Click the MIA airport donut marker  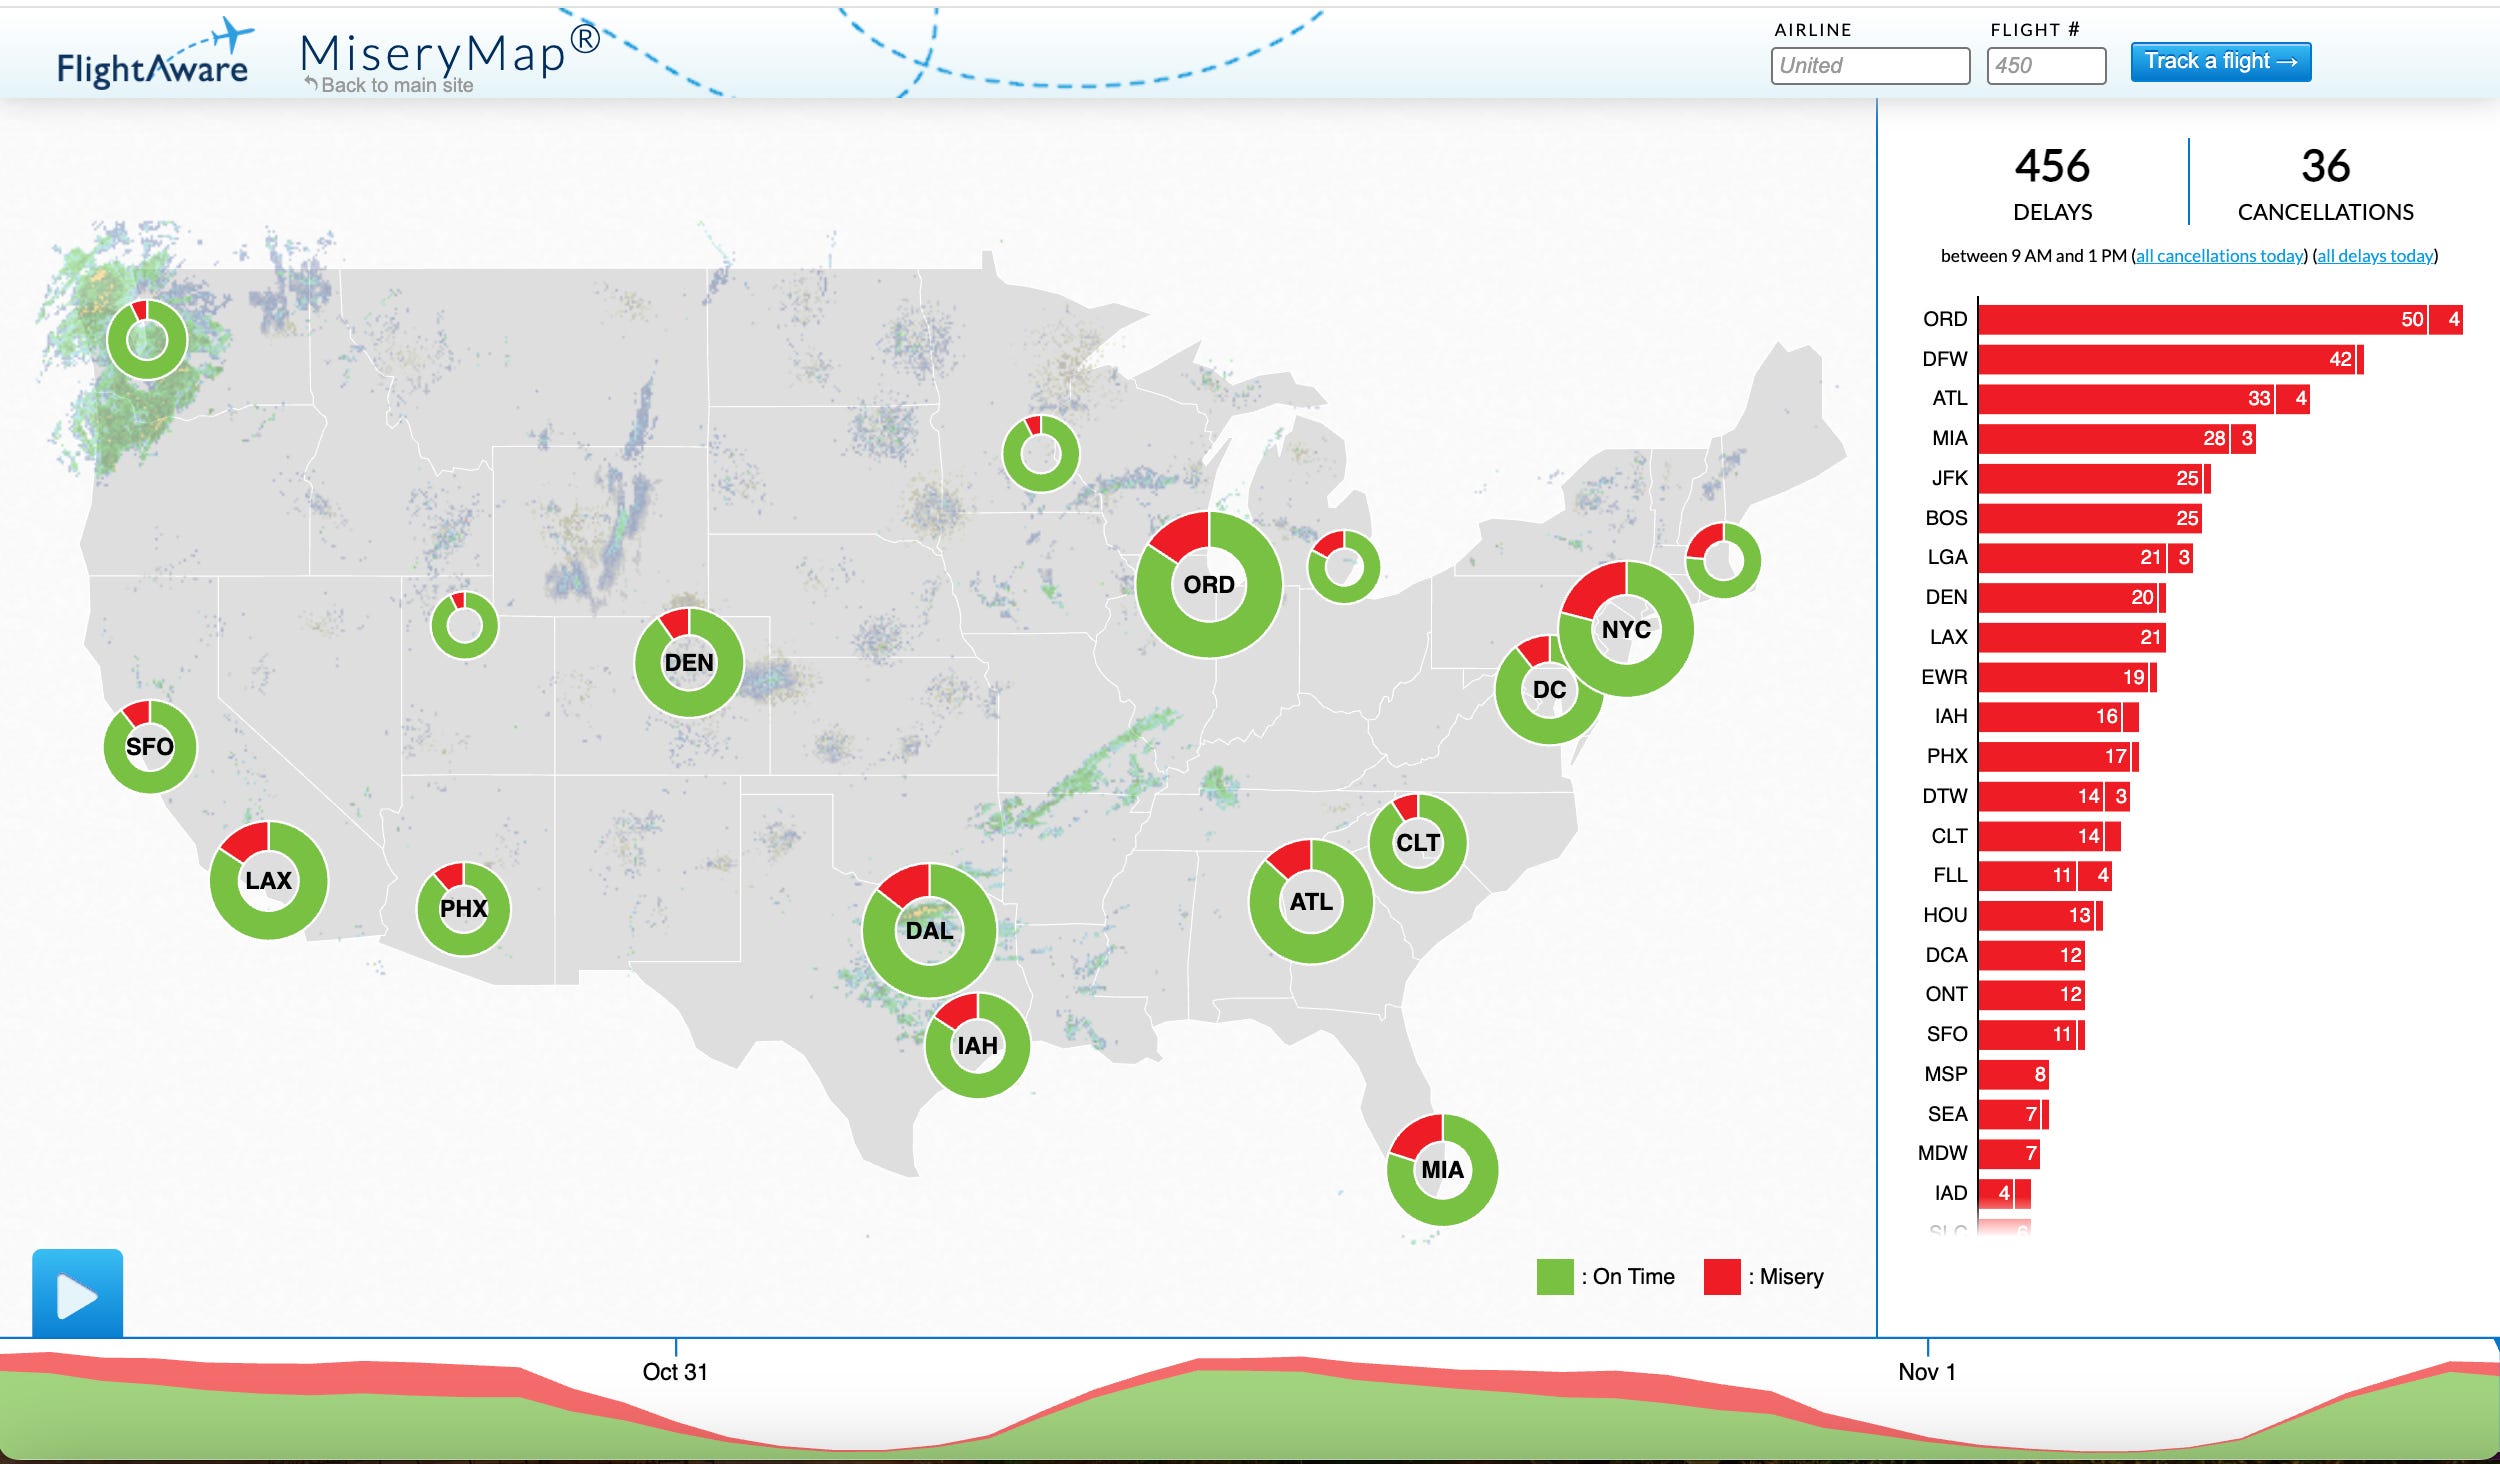(1441, 1169)
